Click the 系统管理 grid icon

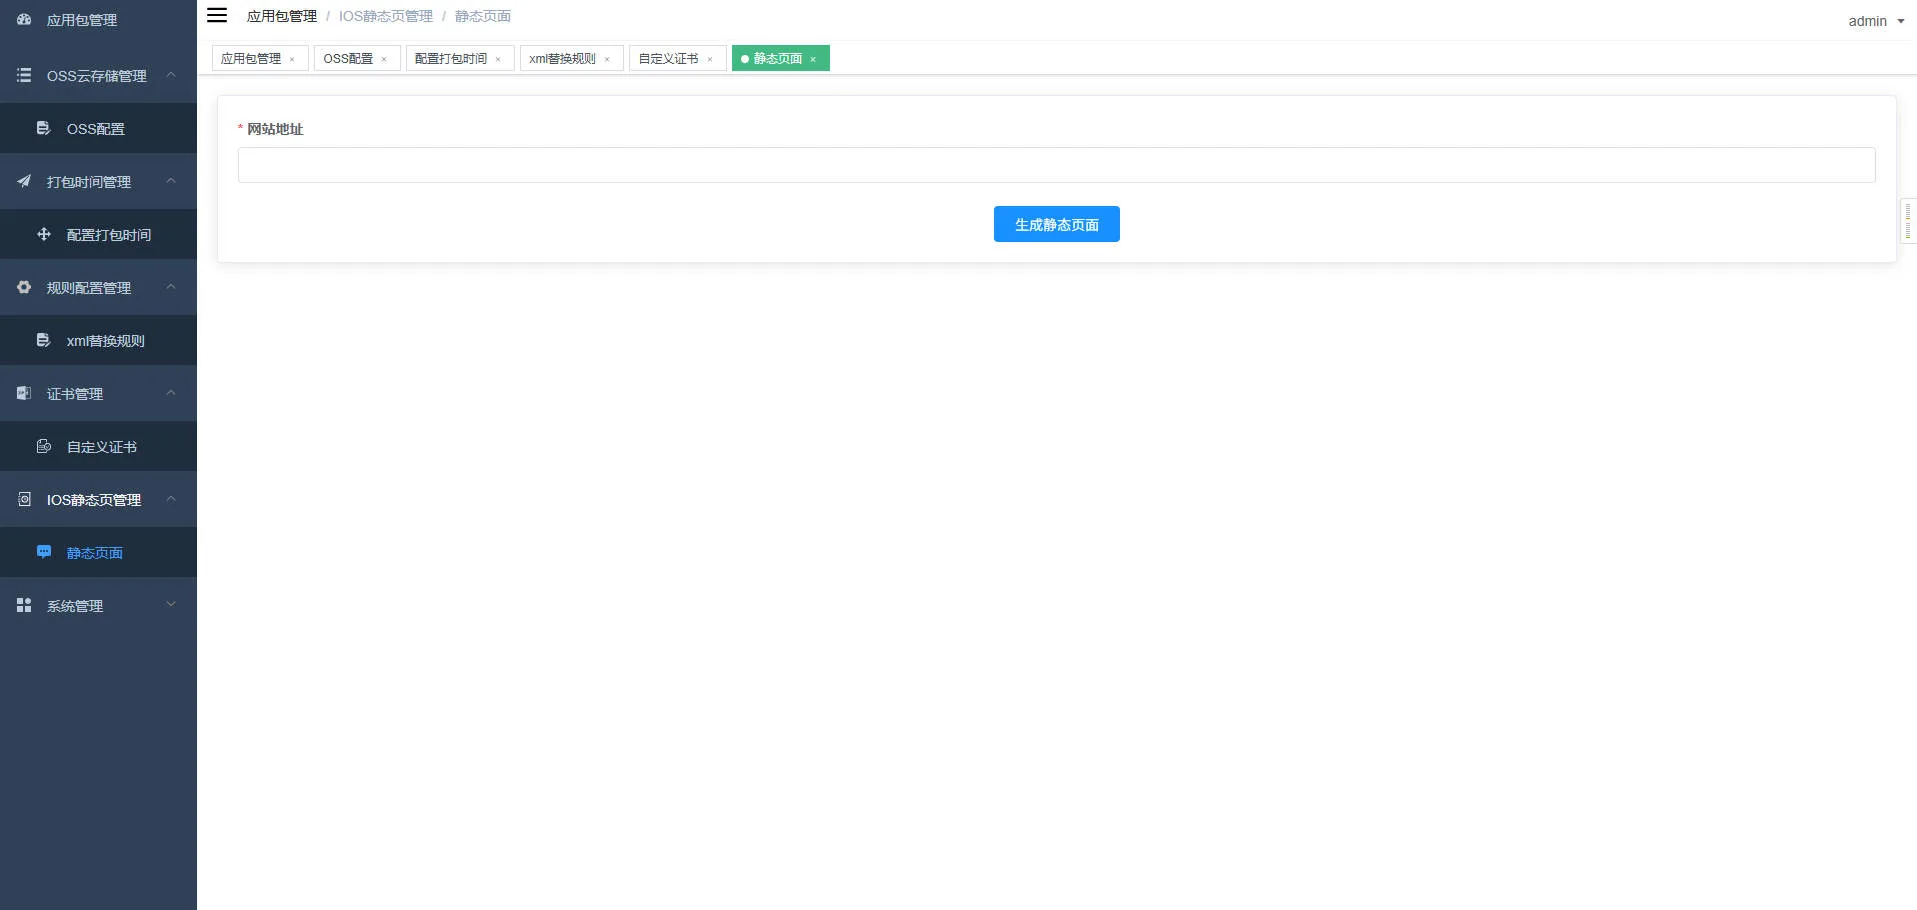(x=24, y=606)
